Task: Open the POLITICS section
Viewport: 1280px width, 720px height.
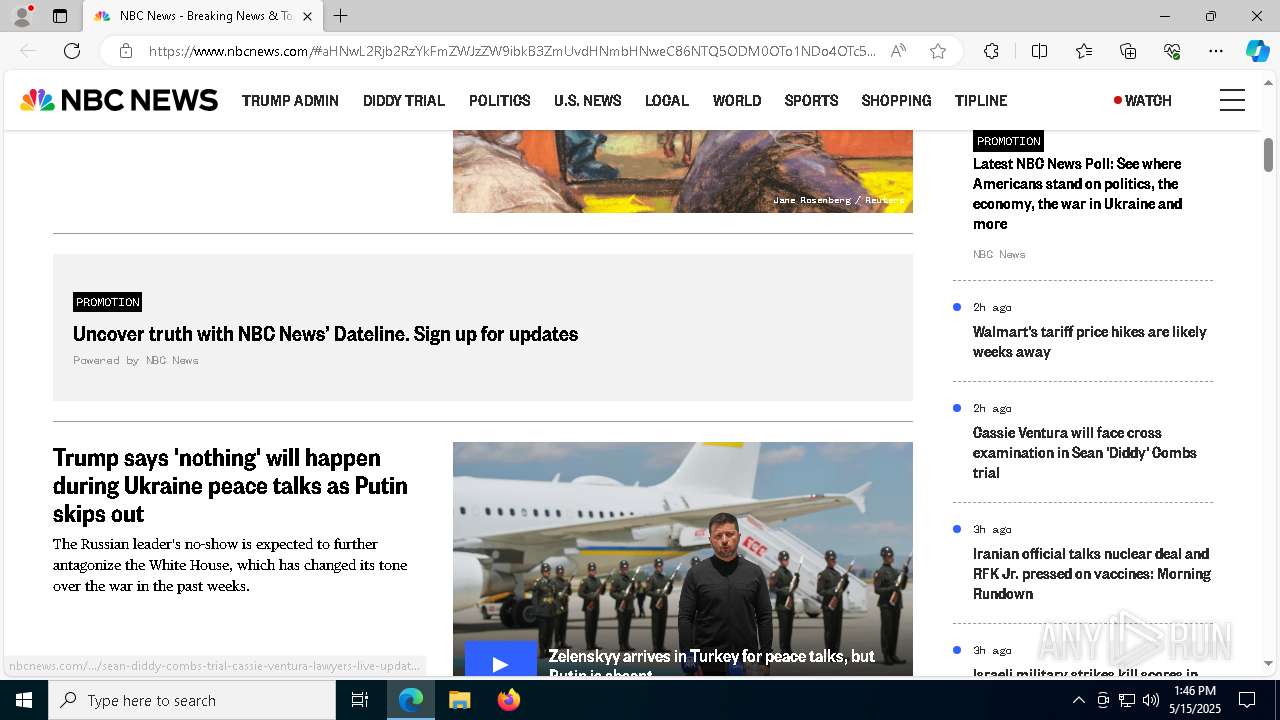Action: tap(499, 100)
